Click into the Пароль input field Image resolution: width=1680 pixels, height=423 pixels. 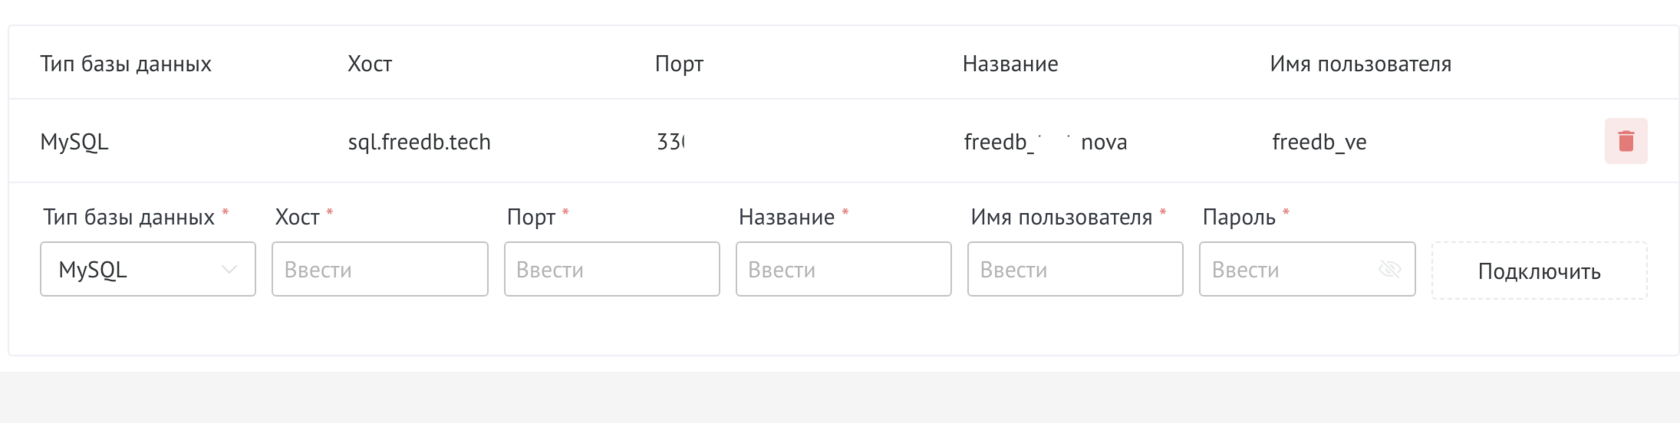pyautogui.click(x=1290, y=269)
